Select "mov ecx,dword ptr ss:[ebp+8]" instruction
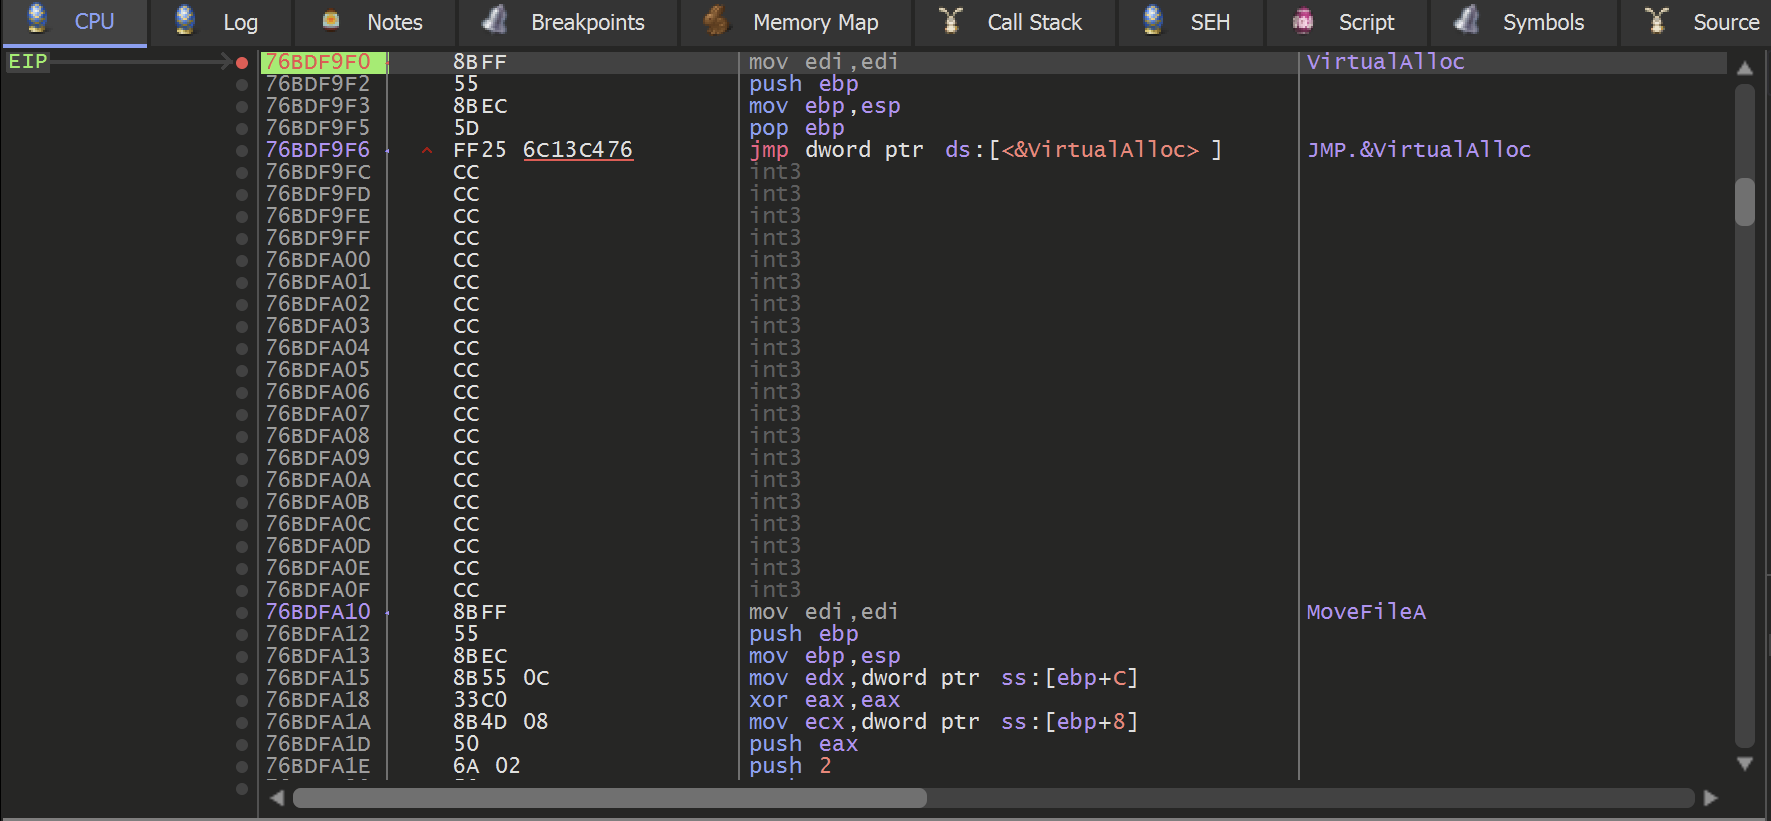The image size is (1771, 821). tap(944, 722)
